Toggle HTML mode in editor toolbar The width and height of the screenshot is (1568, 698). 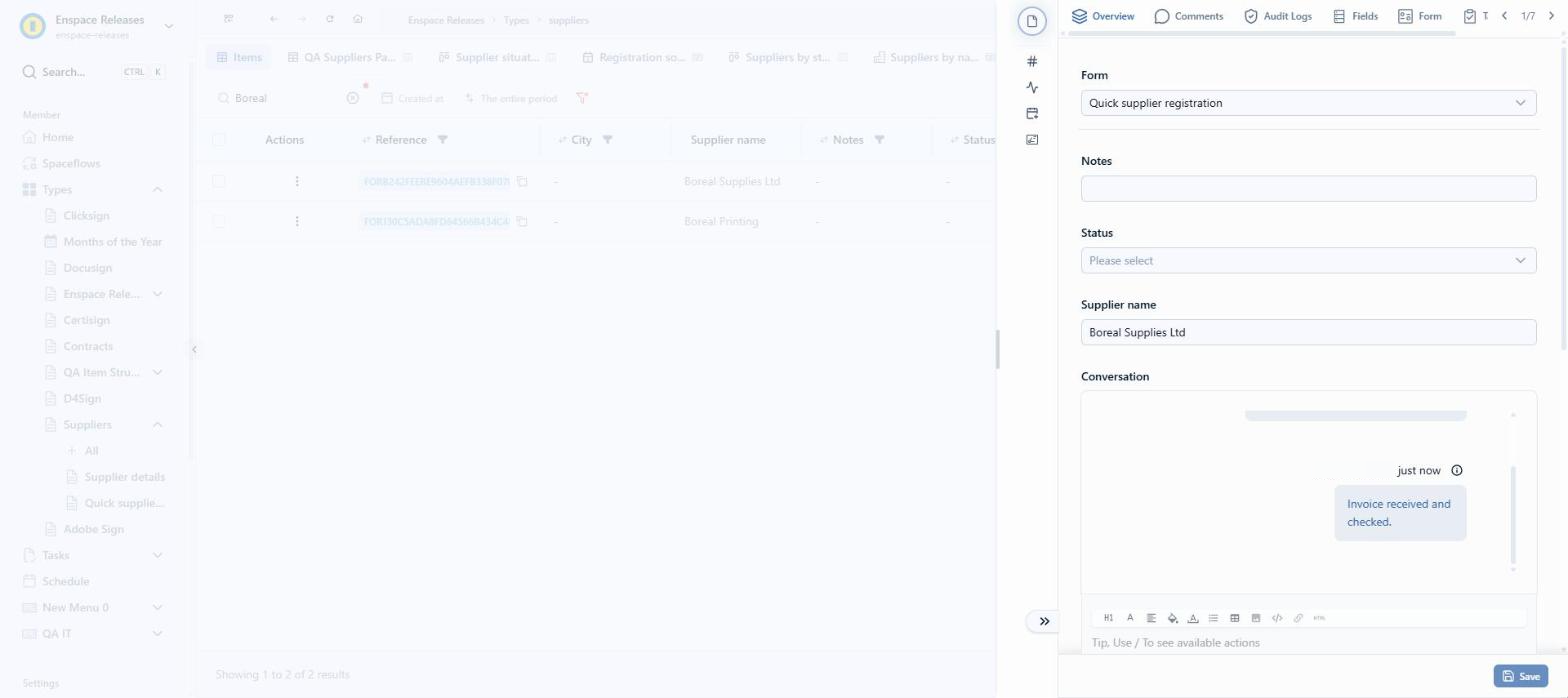tap(1319, 618)
